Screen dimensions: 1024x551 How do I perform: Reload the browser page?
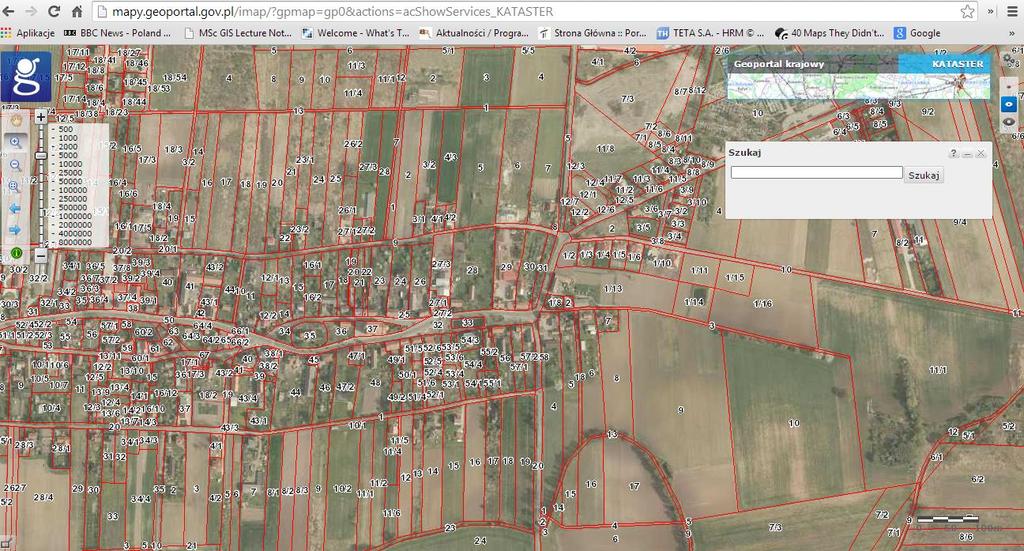pos(54,11)
